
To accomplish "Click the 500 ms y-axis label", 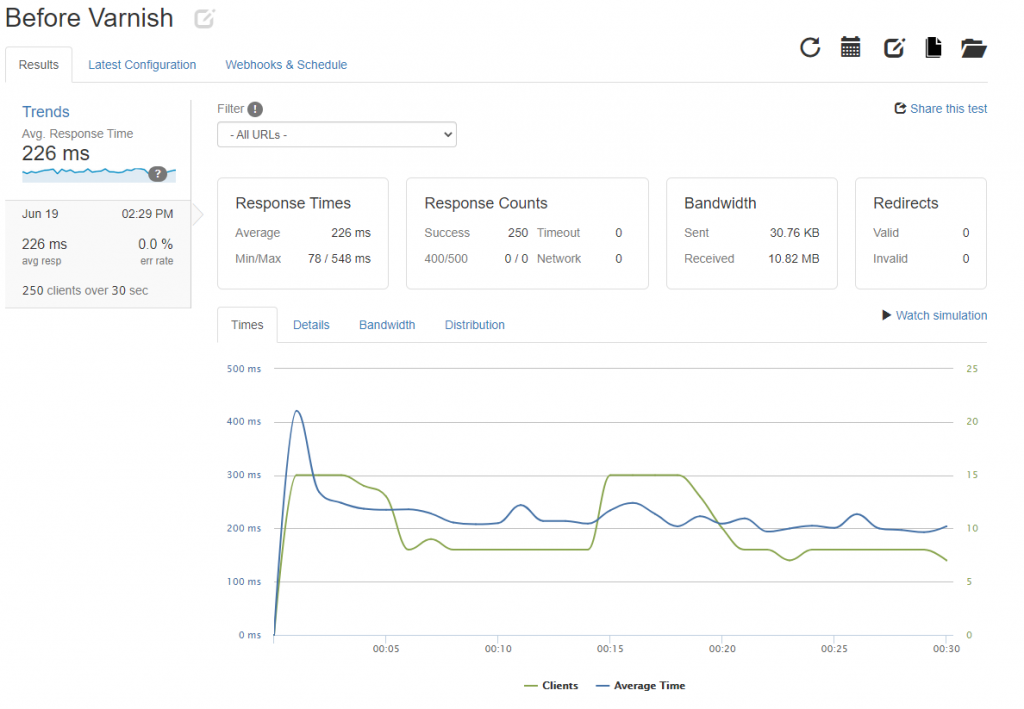I will (244, 369).
